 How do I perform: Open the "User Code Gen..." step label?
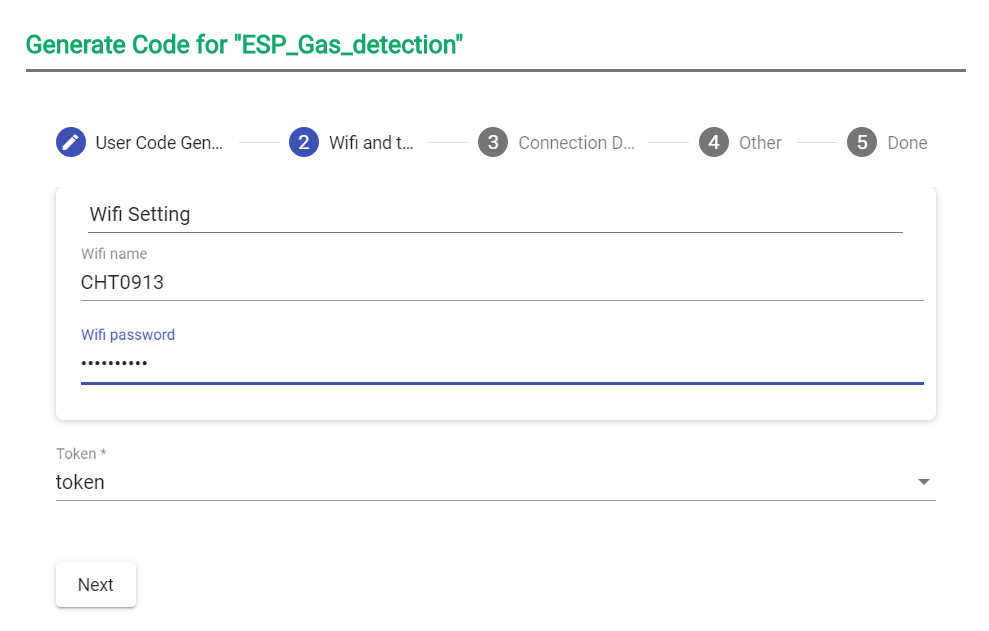(159, 143)
